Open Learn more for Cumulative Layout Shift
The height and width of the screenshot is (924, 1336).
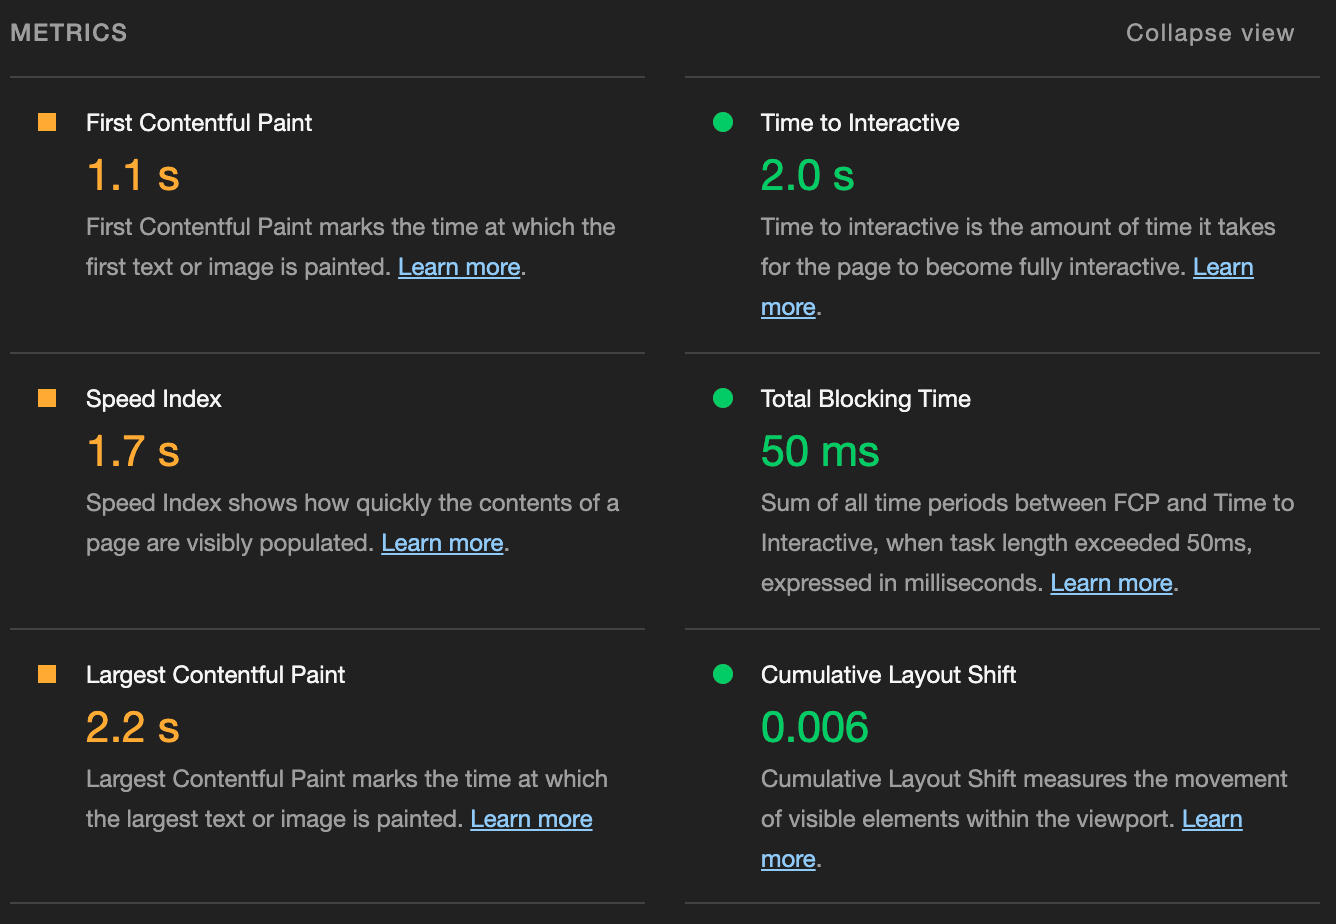tap(1212, 819)
